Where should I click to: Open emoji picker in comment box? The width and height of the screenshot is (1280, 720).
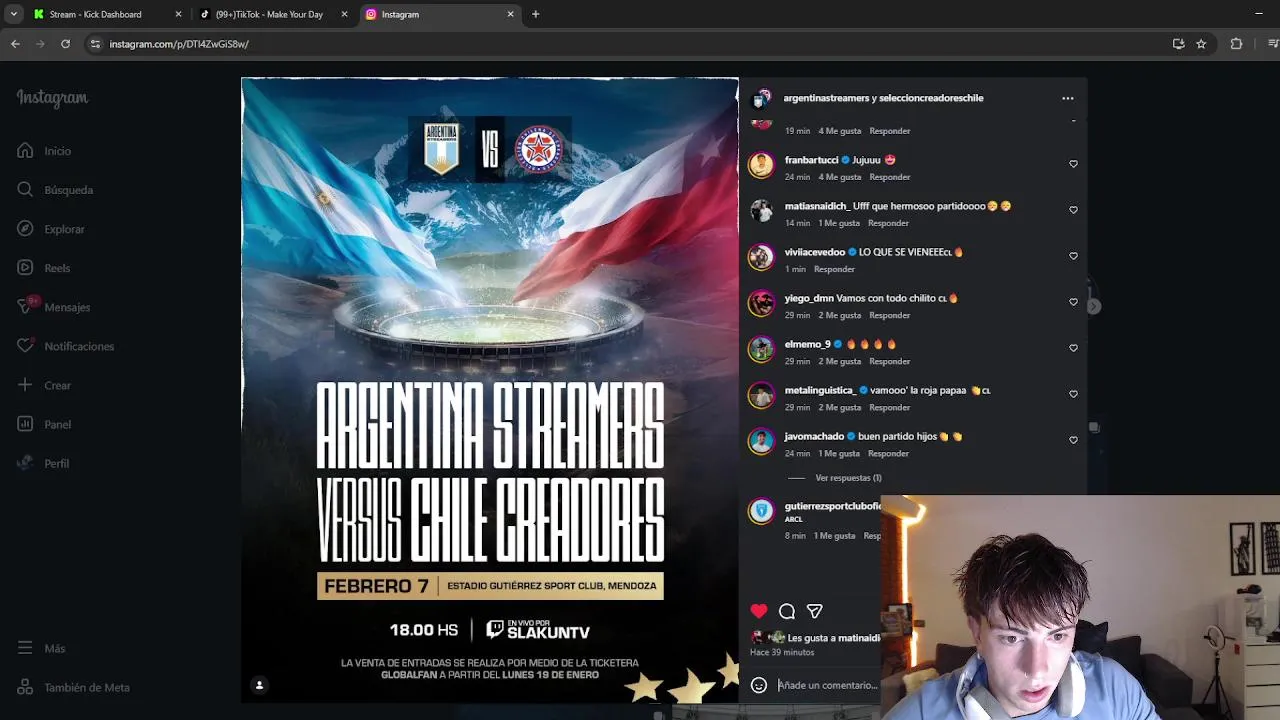click(759, 685)
